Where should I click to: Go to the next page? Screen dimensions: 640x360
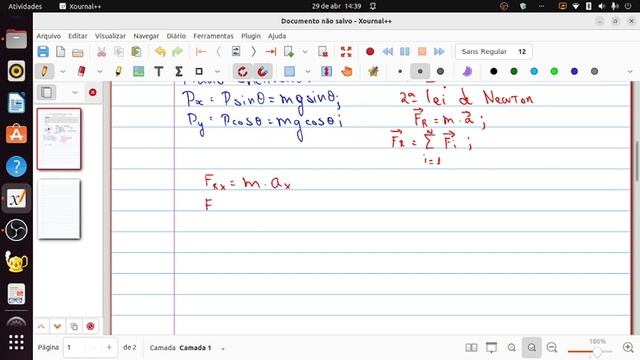(253, 52)
